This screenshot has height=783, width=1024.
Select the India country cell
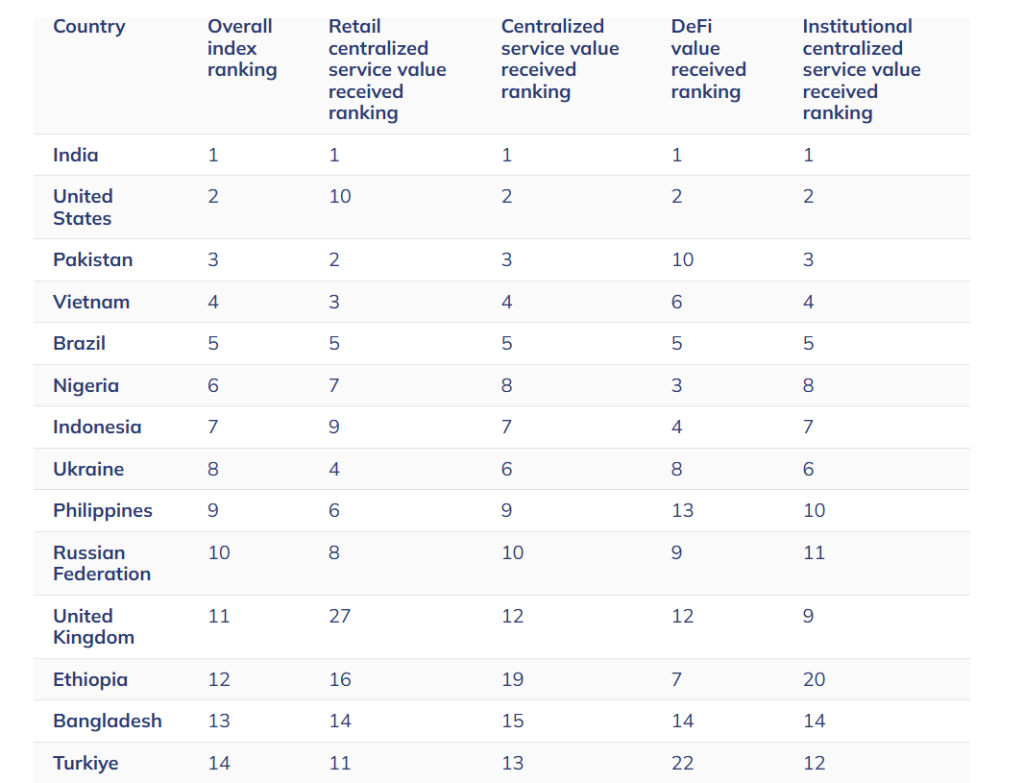pyautogui.click(x=76, y=155)
